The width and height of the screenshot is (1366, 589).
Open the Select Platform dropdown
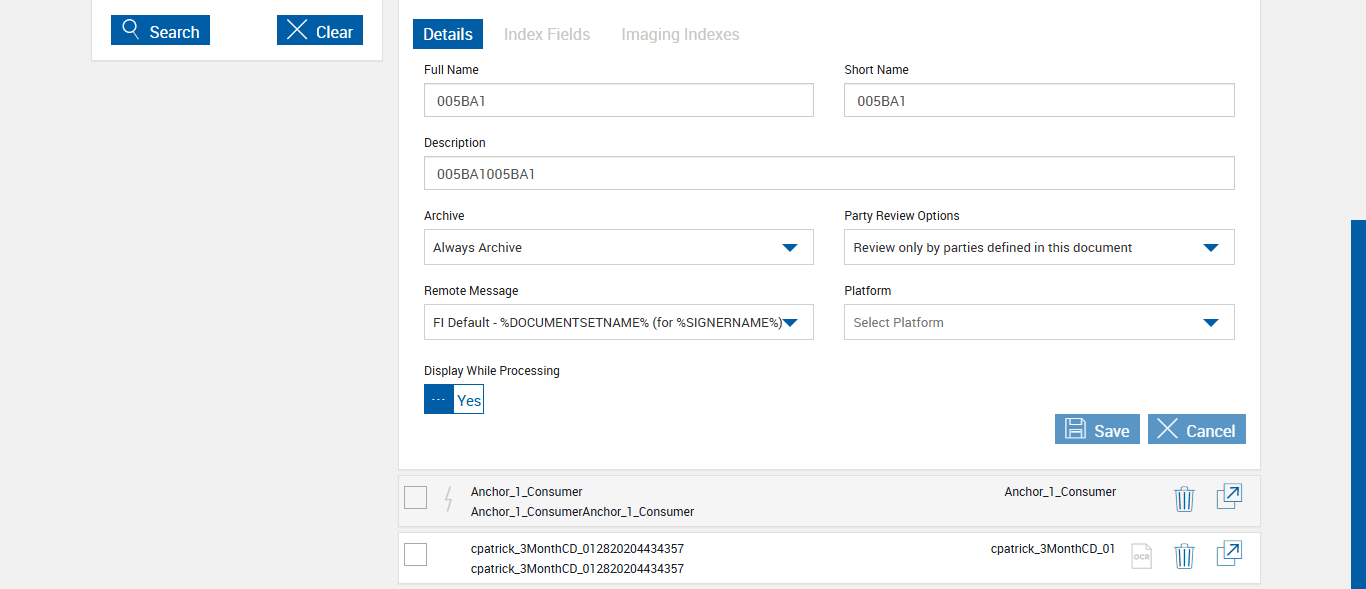[1039, 322]
